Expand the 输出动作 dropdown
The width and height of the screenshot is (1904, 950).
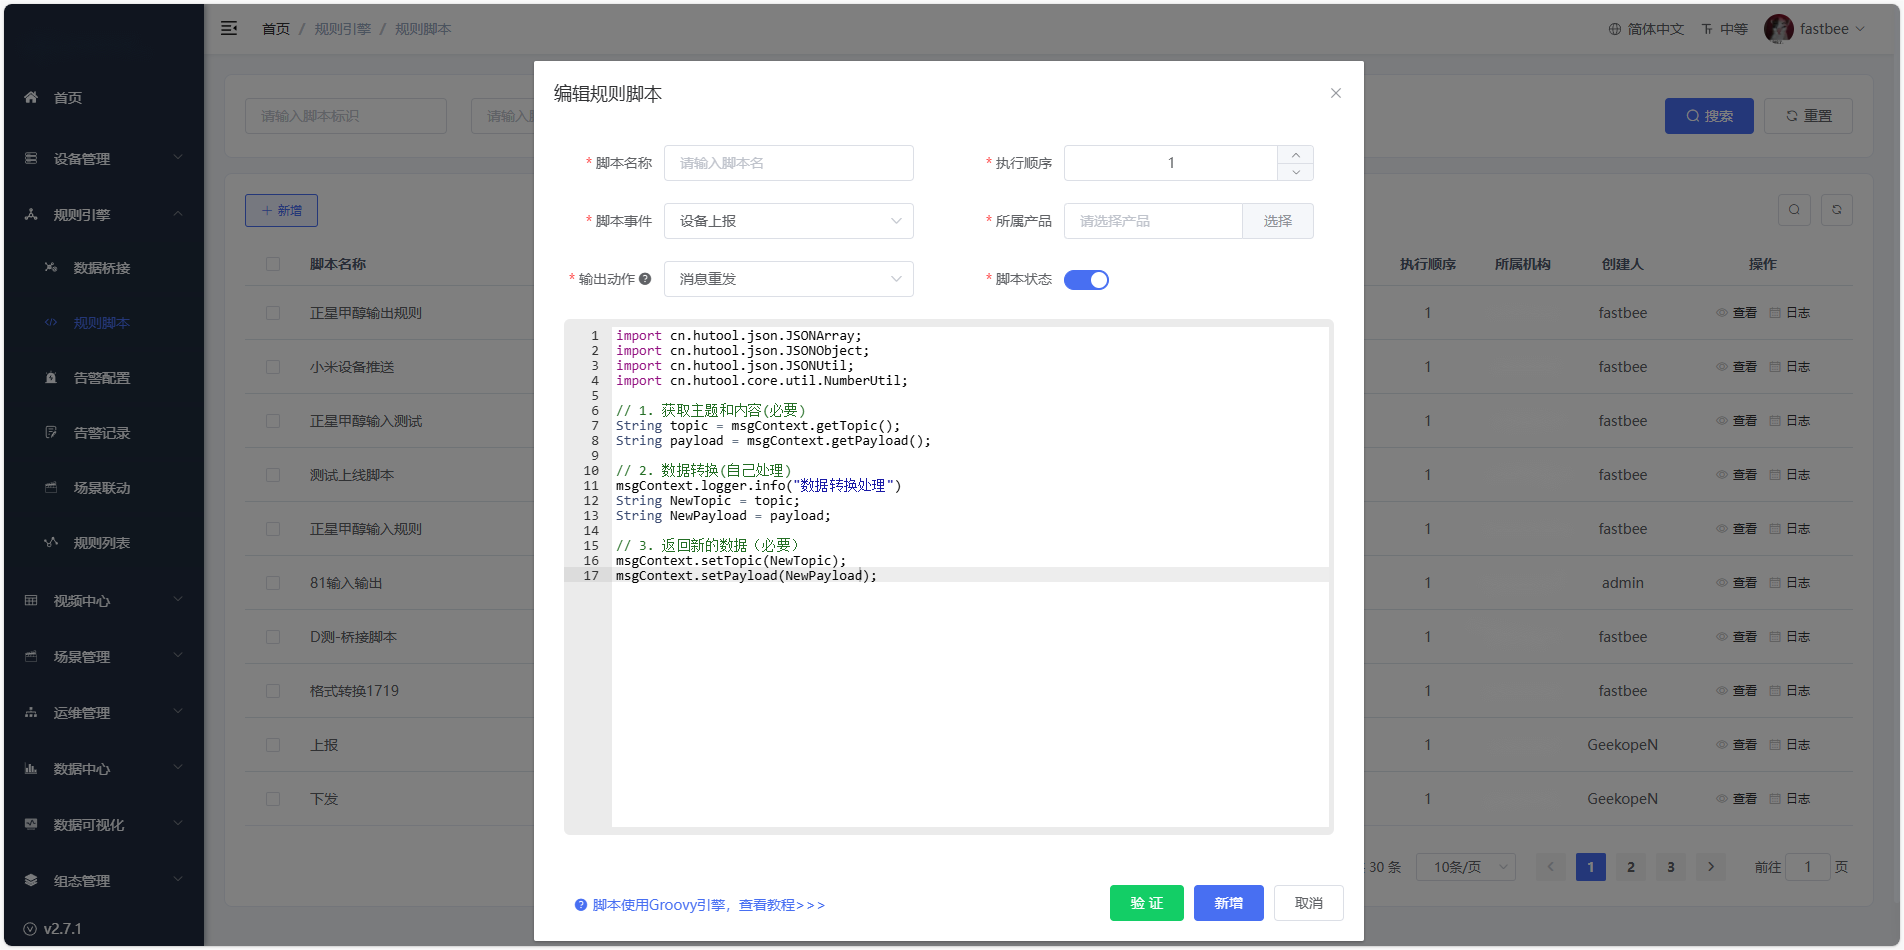788,279
